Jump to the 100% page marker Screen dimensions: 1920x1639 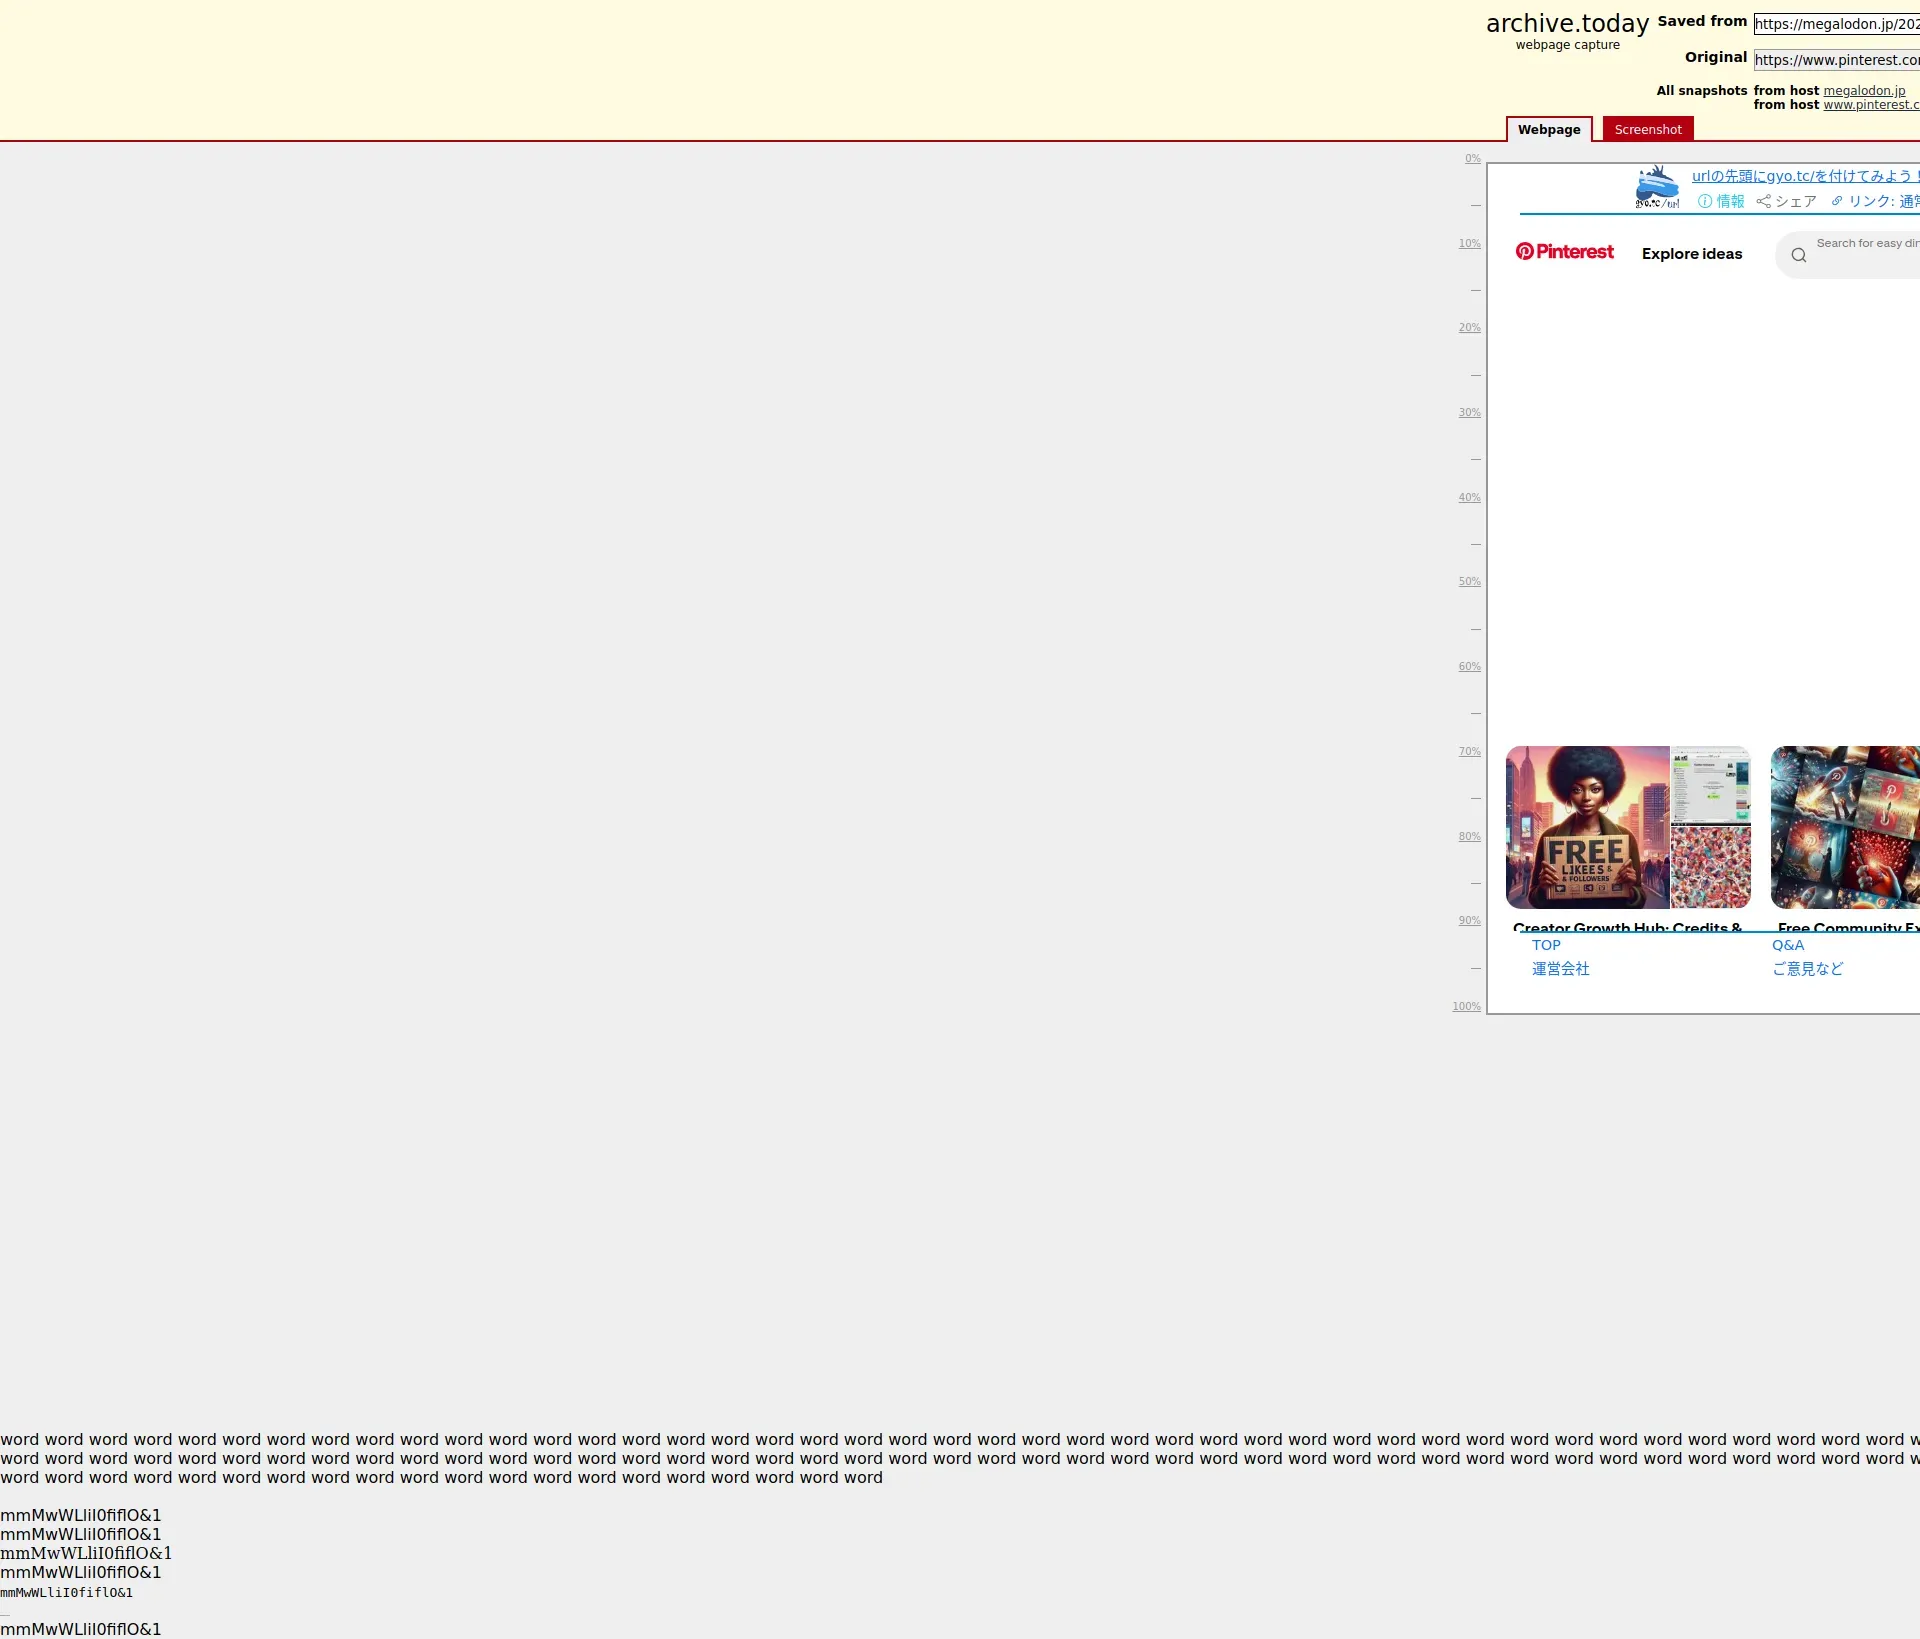click(1466, 1007)
